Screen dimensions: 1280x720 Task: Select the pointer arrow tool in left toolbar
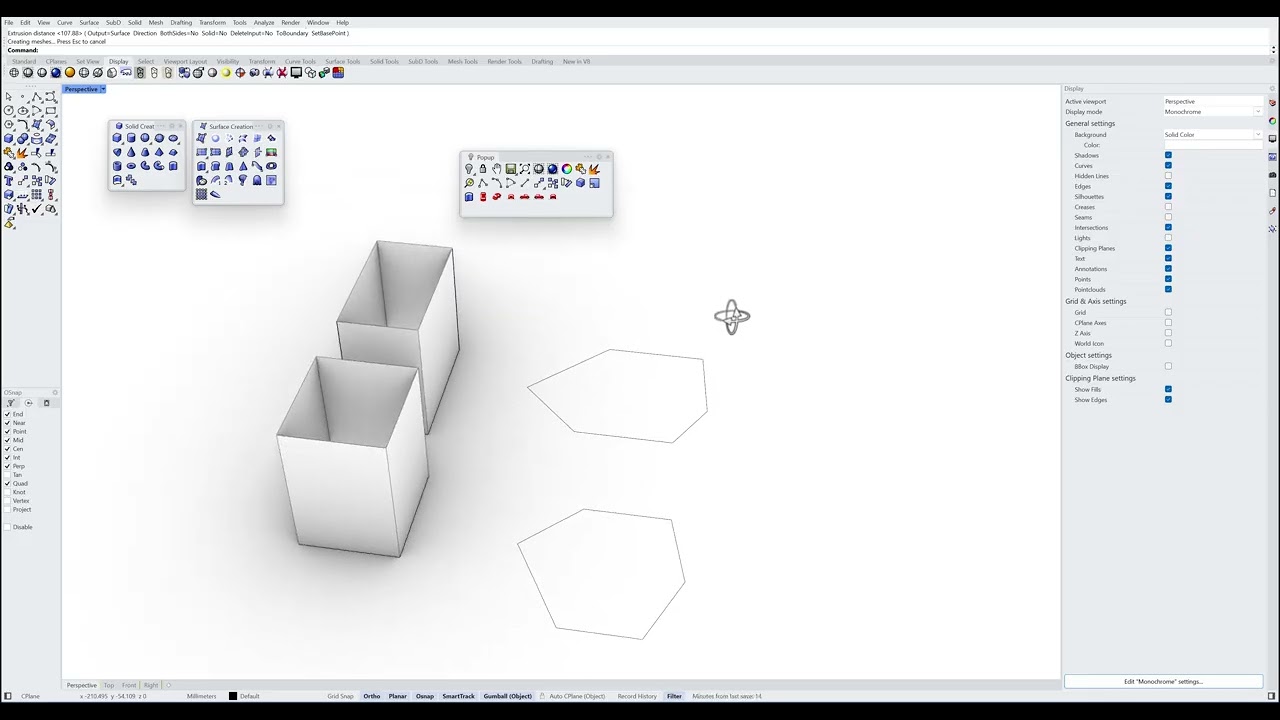[x=9, y=97]
